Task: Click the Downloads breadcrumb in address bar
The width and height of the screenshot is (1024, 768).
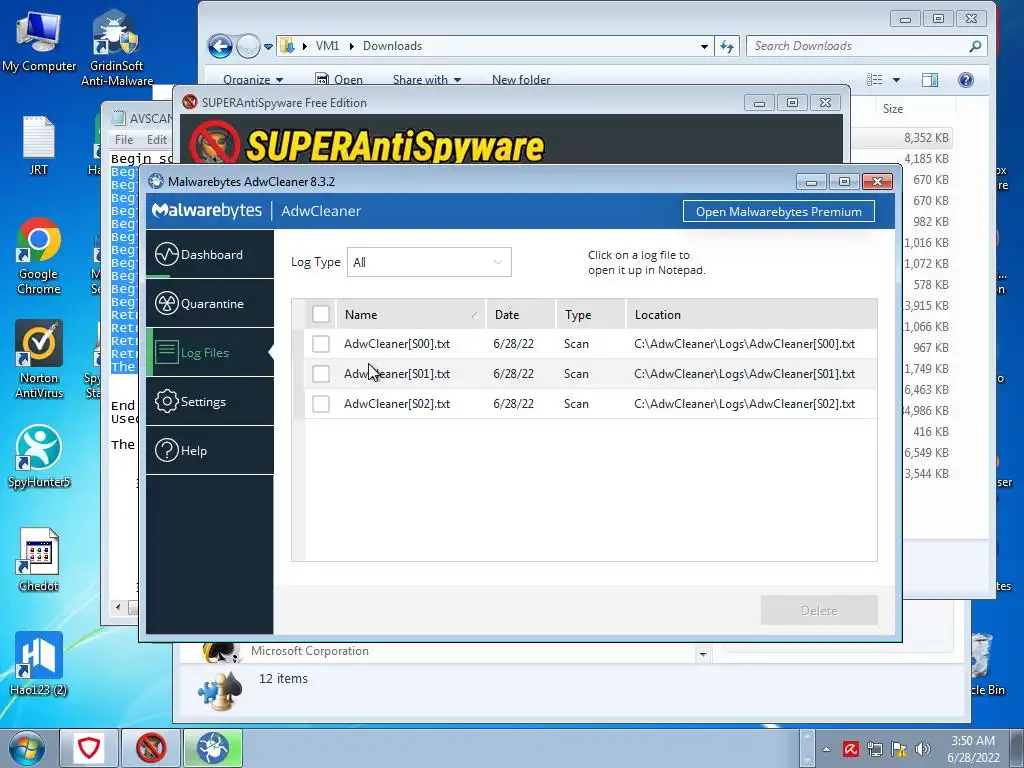Action: coord(392,46)
